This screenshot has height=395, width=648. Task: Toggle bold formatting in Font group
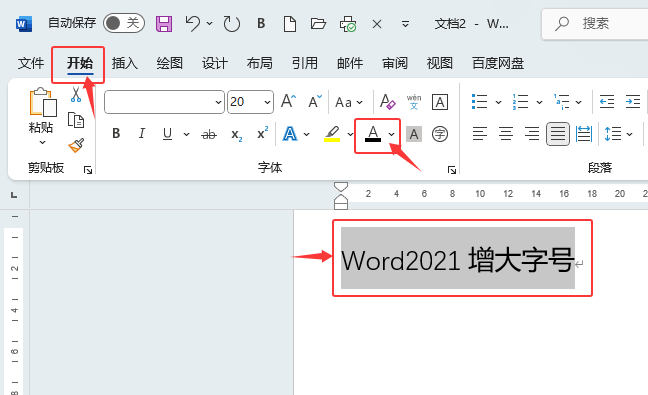(116, 133)
